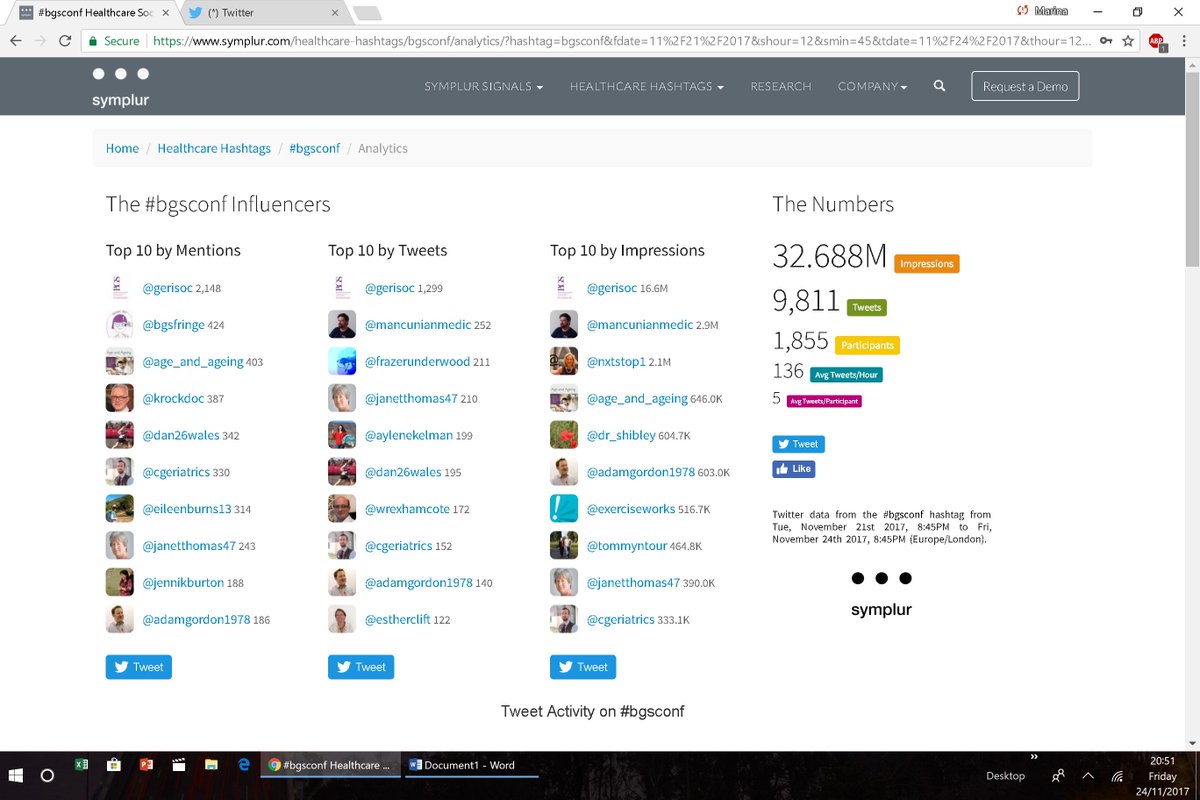
Task: Launch PowerPoint from the taskbar
Action: click(x=146, y=765)
